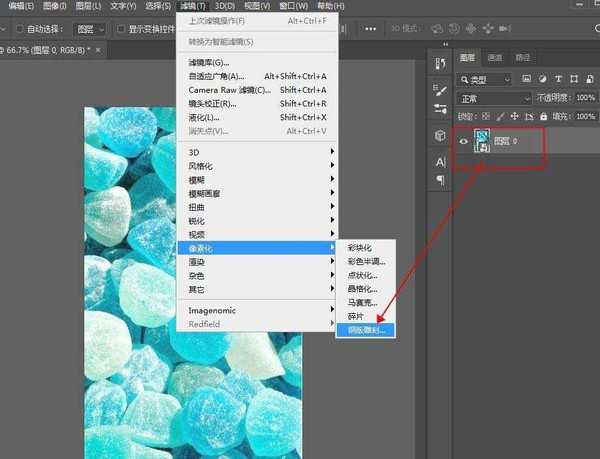The image size is (600, 459).
Task: Open the 类型 layer filter dropdown
Action: click(x=486, y=79)
